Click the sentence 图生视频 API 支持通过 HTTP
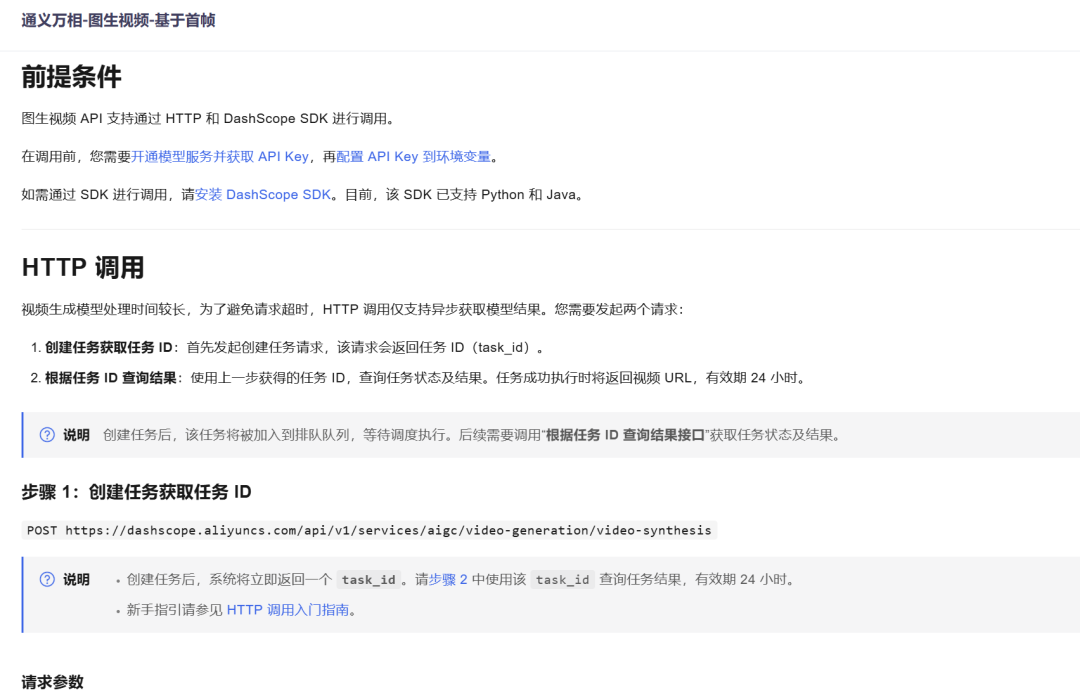Viewport: 1080px width, 700px height. (210, 119)
